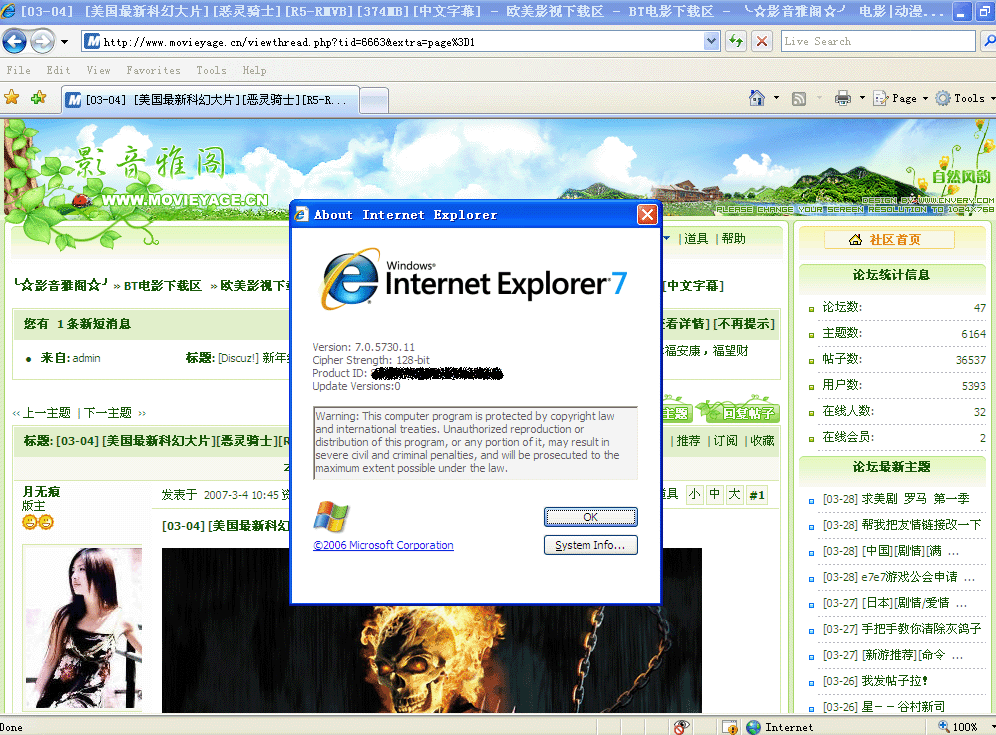Image resolution: width=996 pixels, height=735 pixels.
Task: Open the 社区首页 community home link
Action: pos(889,239)
